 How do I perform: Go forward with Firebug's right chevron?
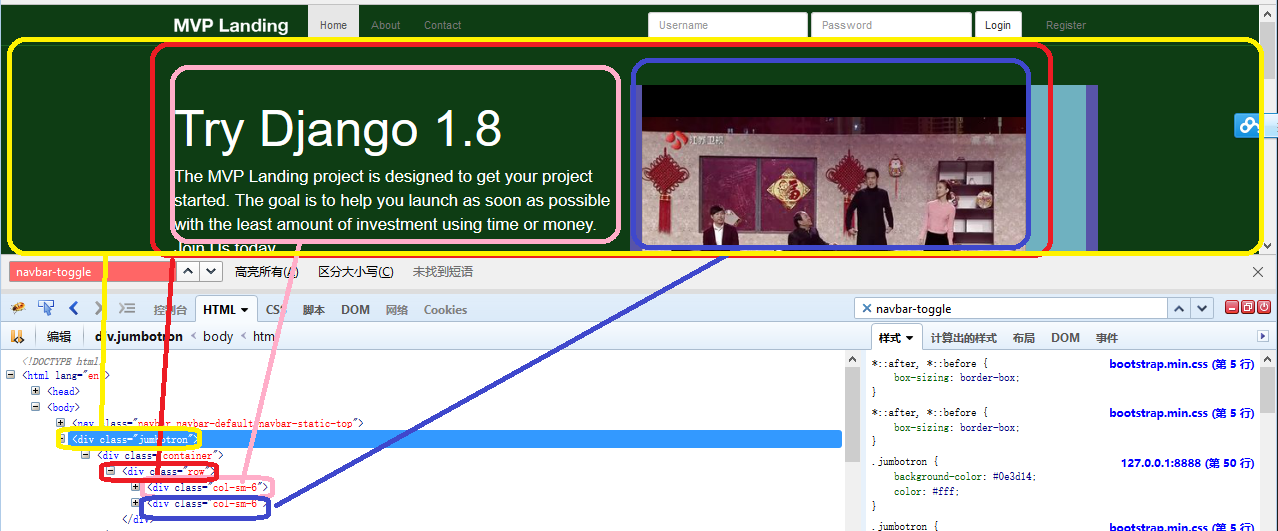[98, 308]
